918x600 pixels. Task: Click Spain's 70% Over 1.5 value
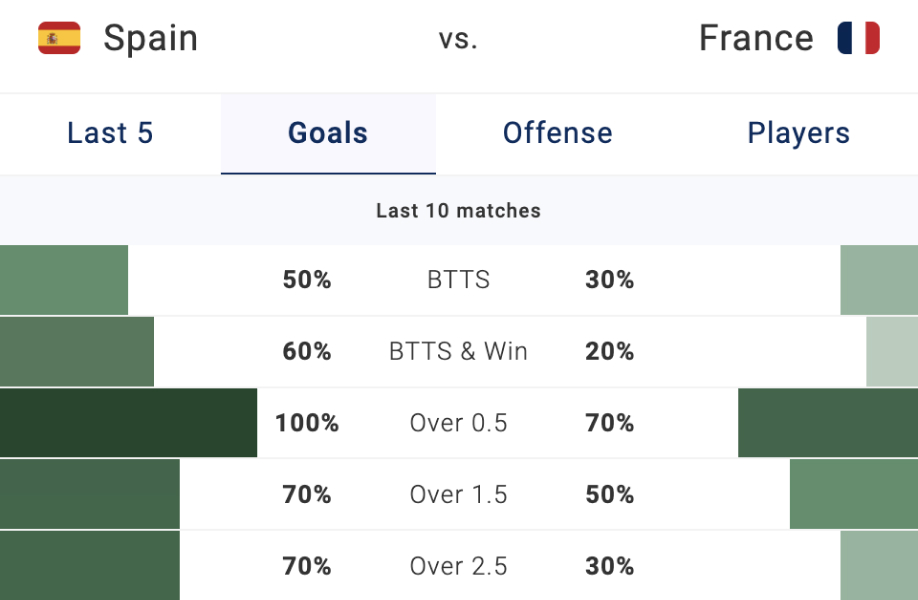[307, 494]
